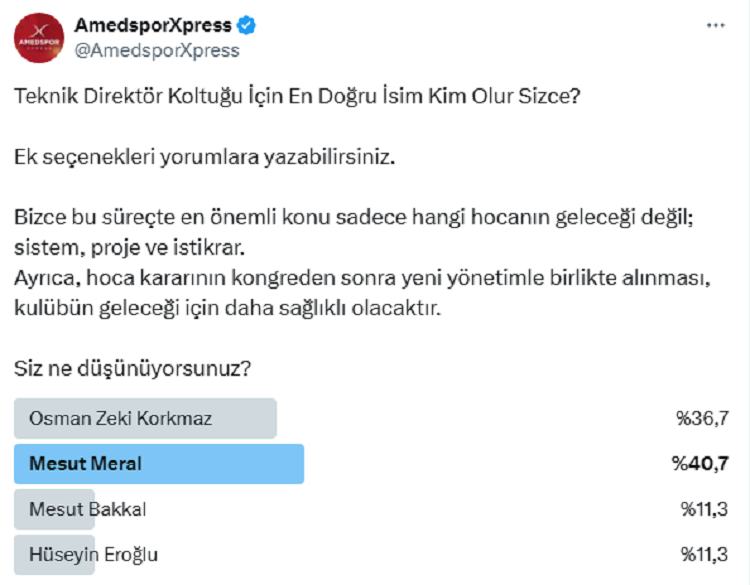Click the line starting "Bizce bu süreçte"
The height and width of the screenshot is (585, 750).
coord(354,217)
